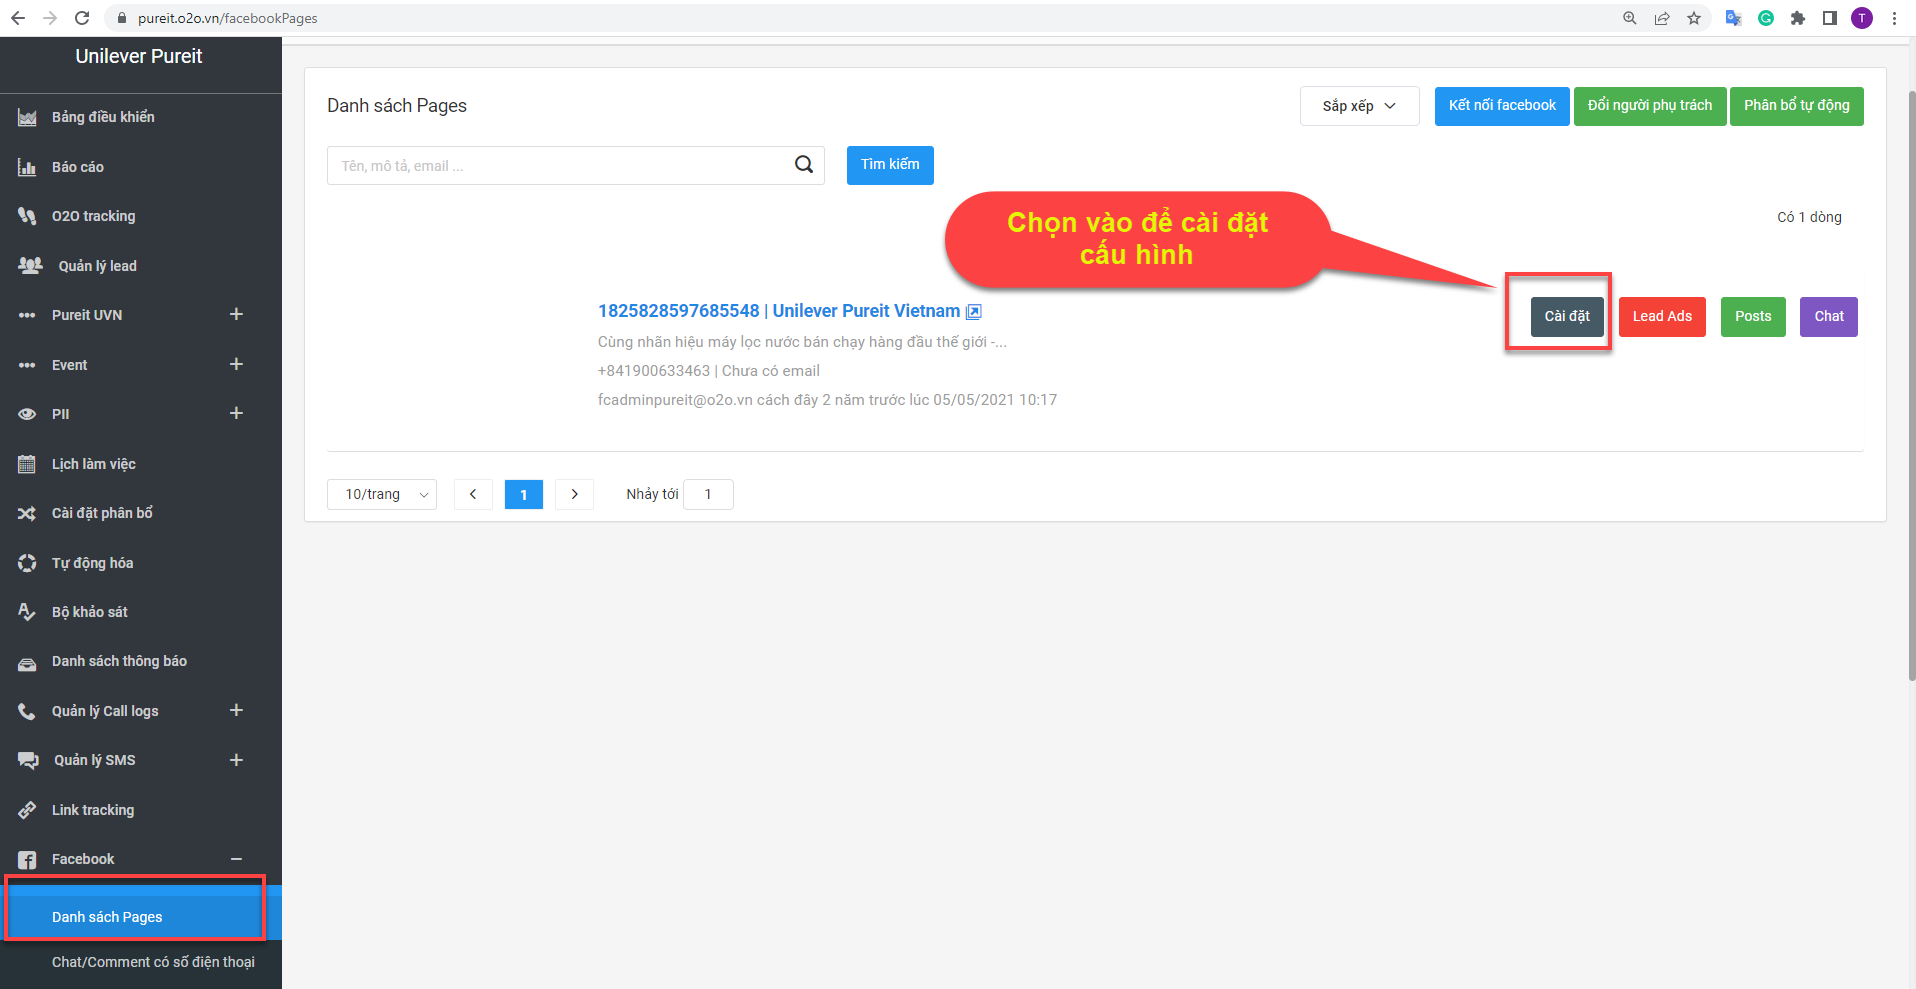The image size is (1916, 989).
Task: Open the browser extensions puzzle icon
Action: click(x=1798, y=18)
